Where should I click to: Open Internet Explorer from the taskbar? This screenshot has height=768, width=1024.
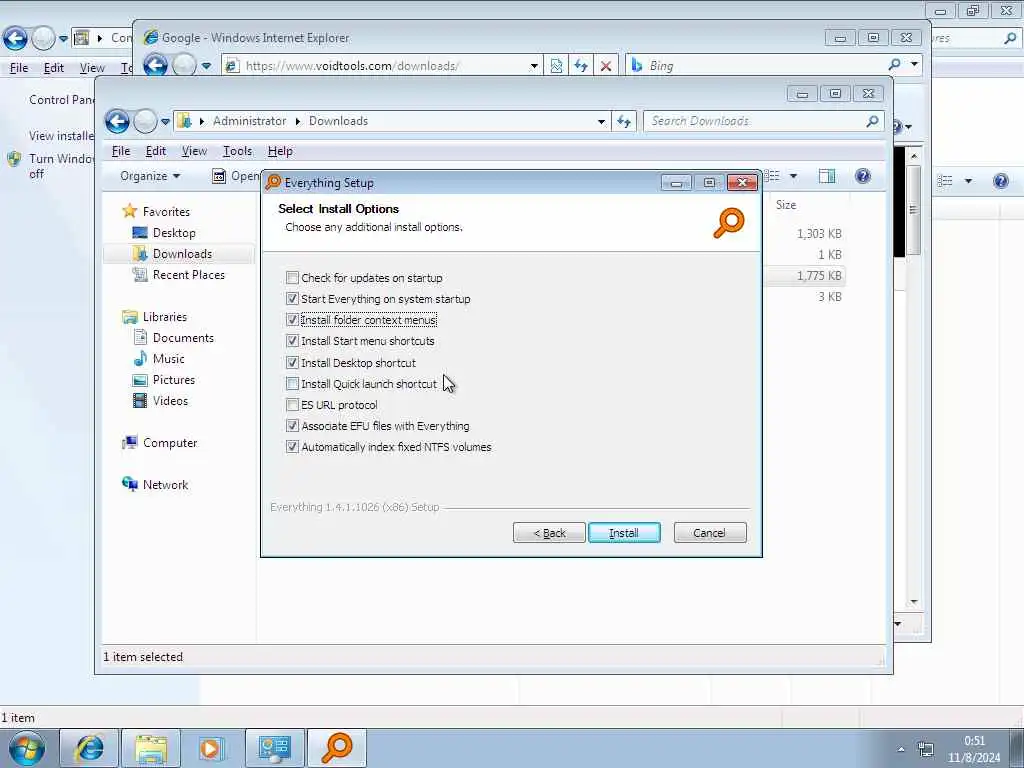[x=89, y=748]
